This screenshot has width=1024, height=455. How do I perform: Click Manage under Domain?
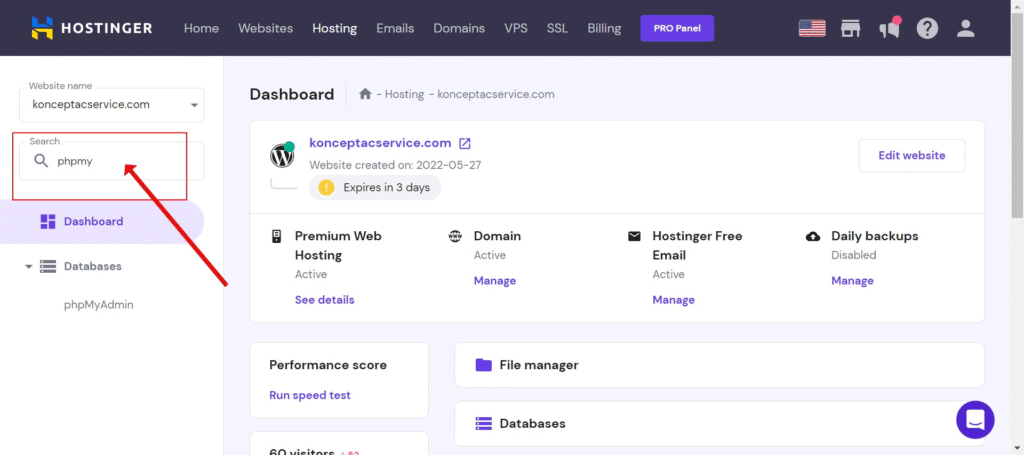(x=494, y=281)
